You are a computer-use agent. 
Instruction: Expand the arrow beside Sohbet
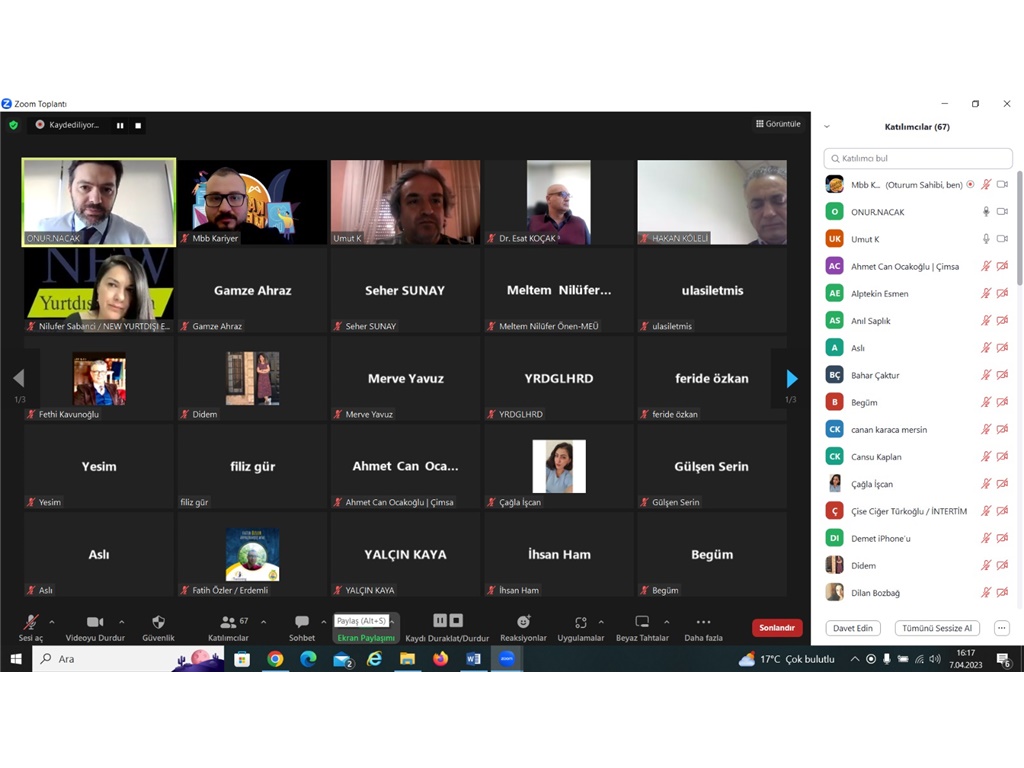(323, 622)
